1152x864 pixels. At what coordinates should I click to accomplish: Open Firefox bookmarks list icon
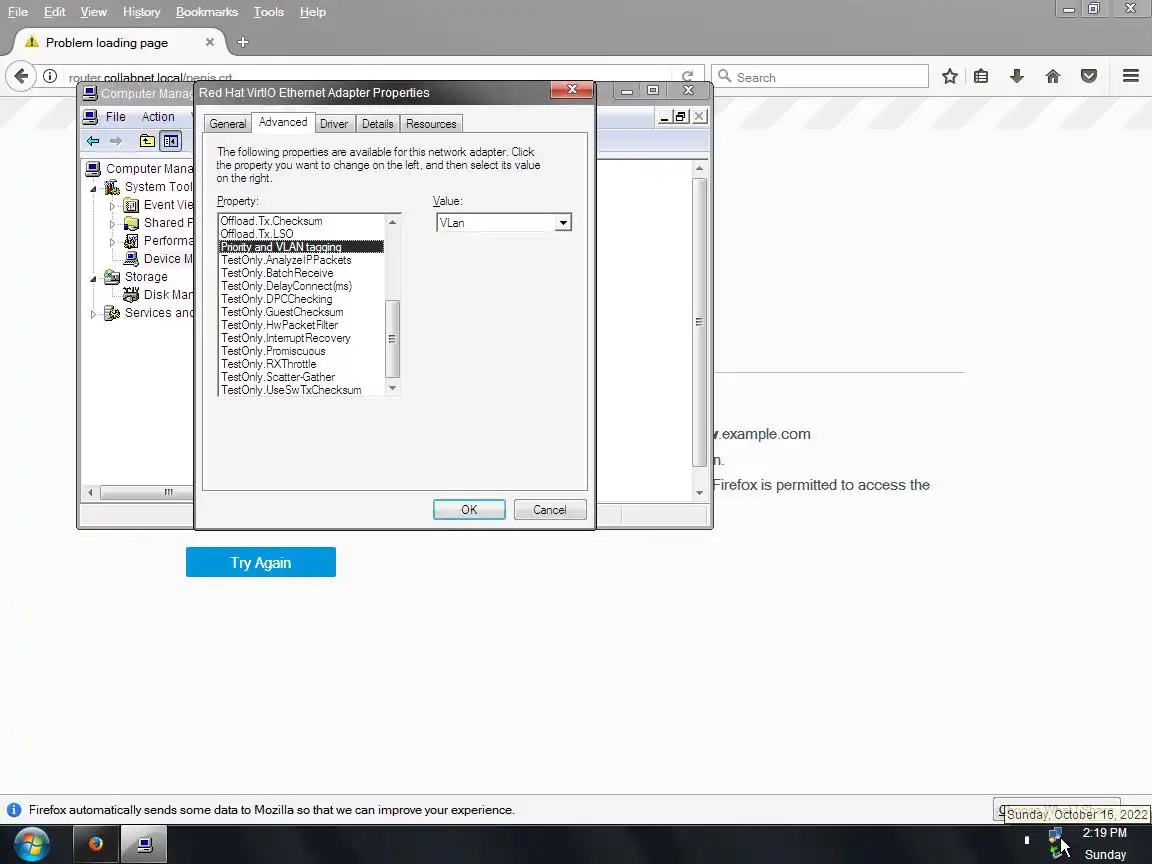[x=981, y=76]
